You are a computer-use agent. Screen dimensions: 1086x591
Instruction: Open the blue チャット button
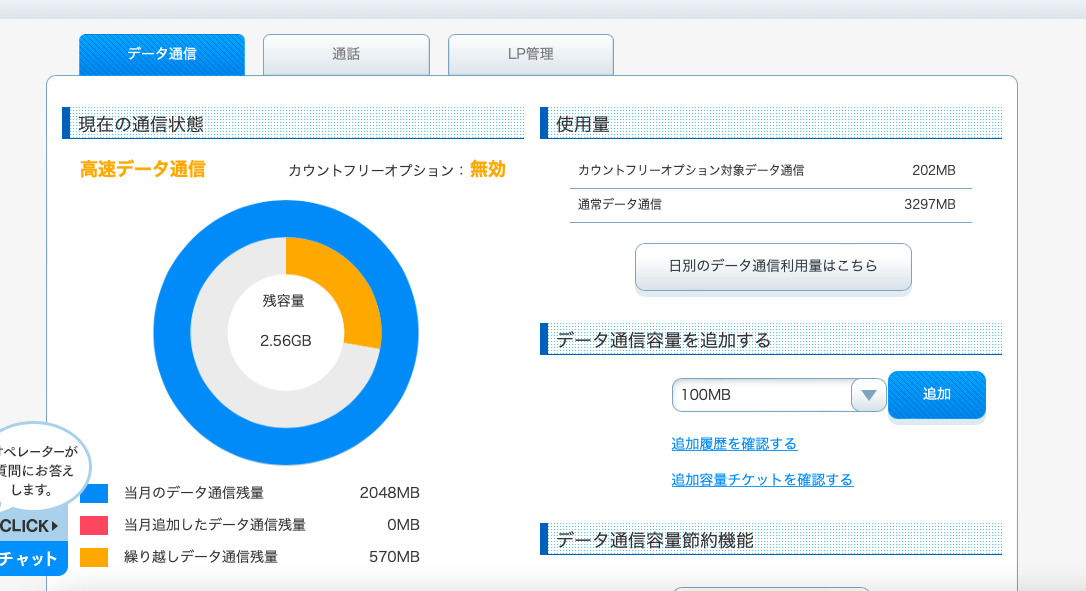[x=30, y=559]
